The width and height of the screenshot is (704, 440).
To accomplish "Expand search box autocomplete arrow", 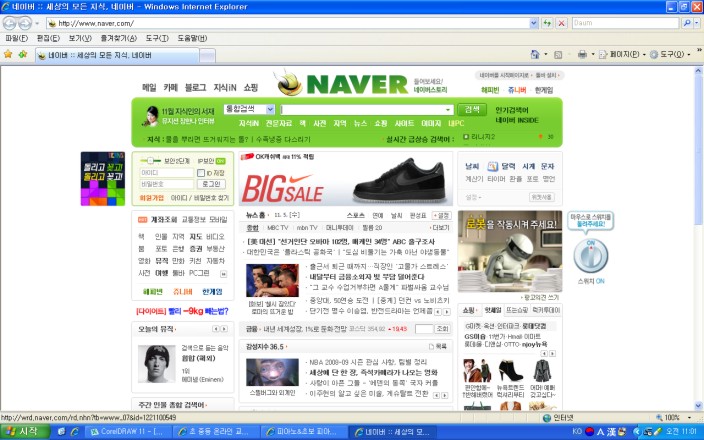I will pyautogui.click(x=448, y=110).
